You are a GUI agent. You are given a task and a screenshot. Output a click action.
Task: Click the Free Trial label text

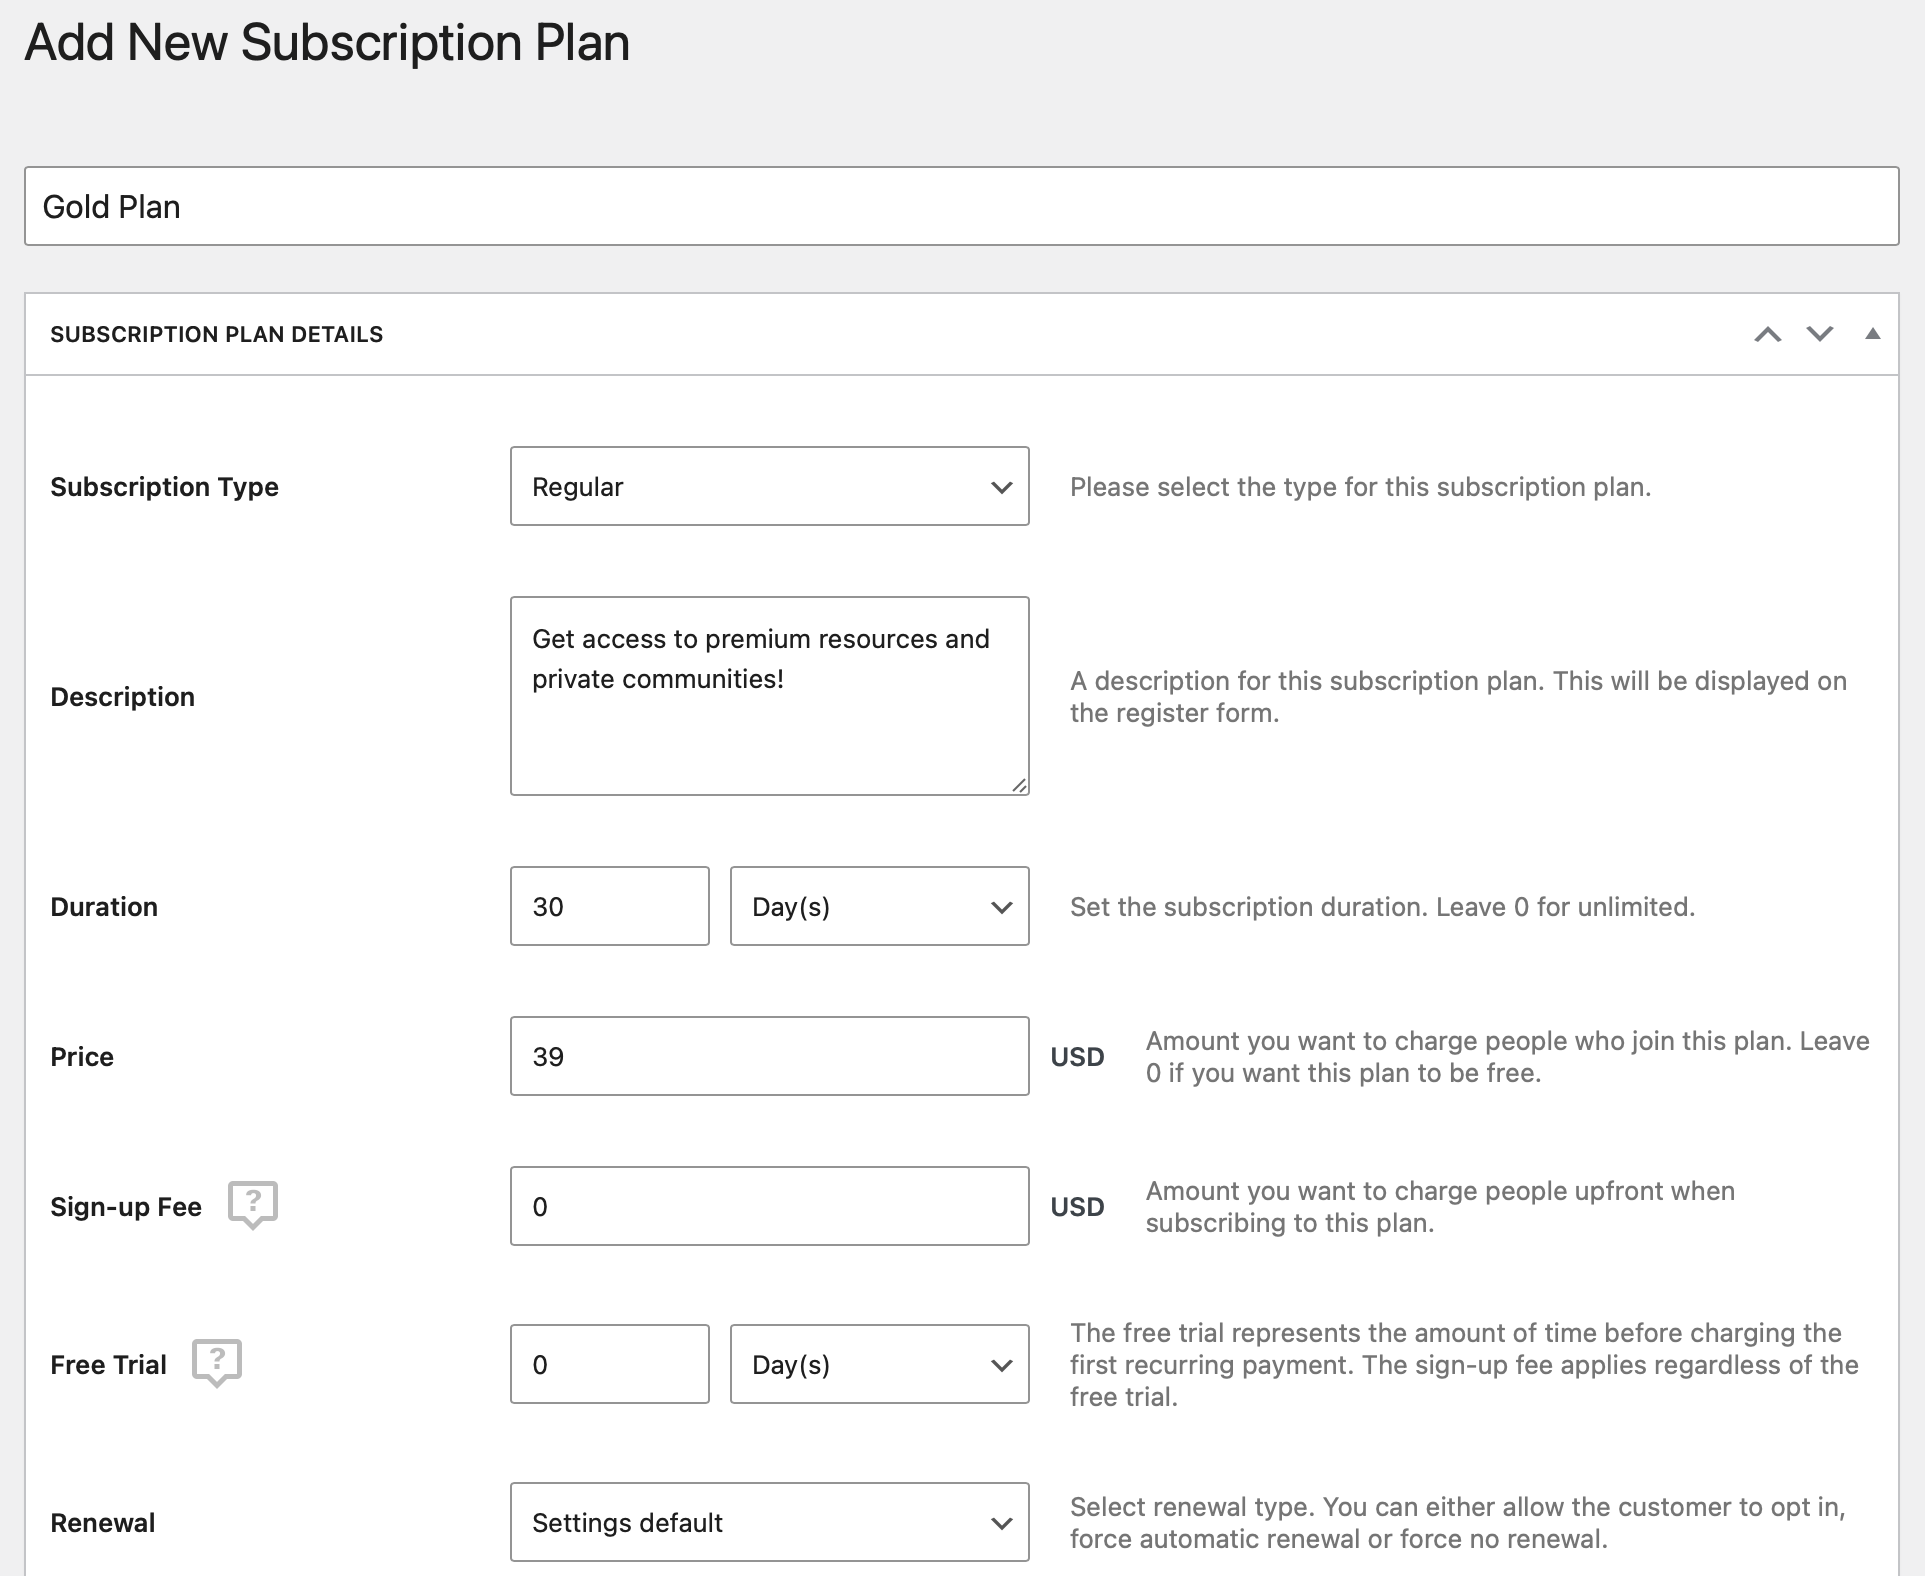pos(108,1365)
